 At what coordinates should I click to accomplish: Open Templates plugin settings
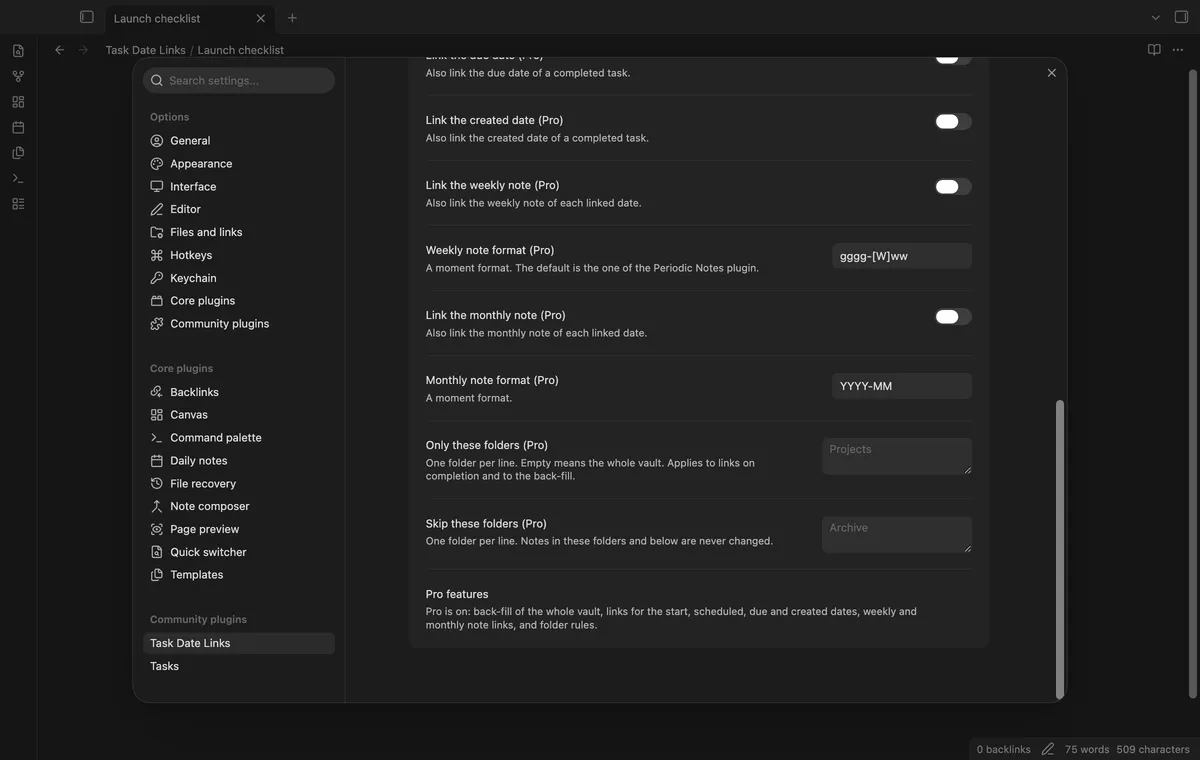pyautogui.click(x=239, y=575)
